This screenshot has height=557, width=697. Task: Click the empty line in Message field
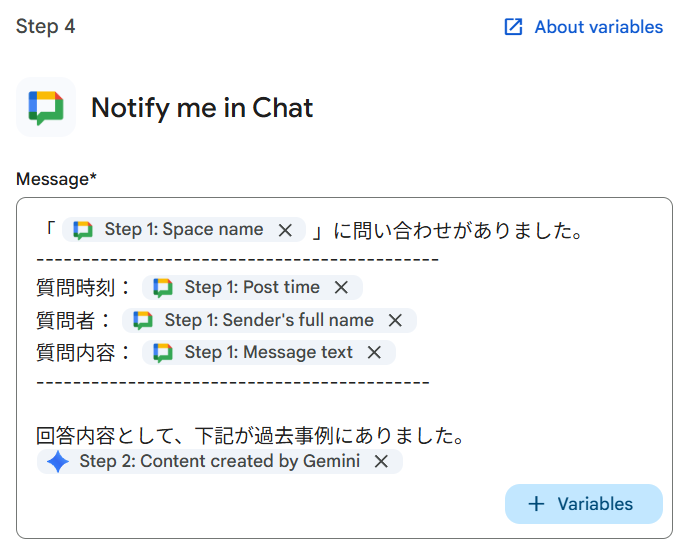coord(300,409)
